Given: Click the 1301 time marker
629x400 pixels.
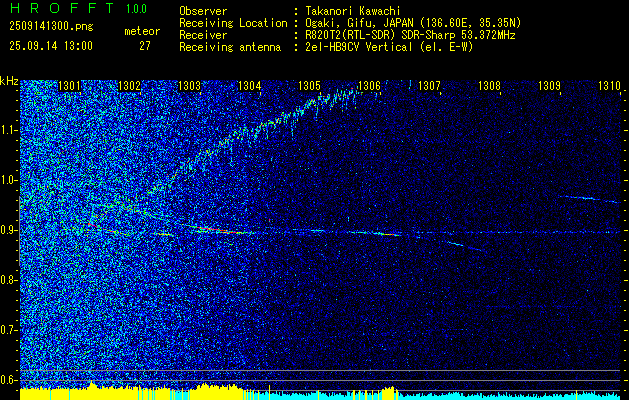Looking at the screenshot, I should 69,86.
